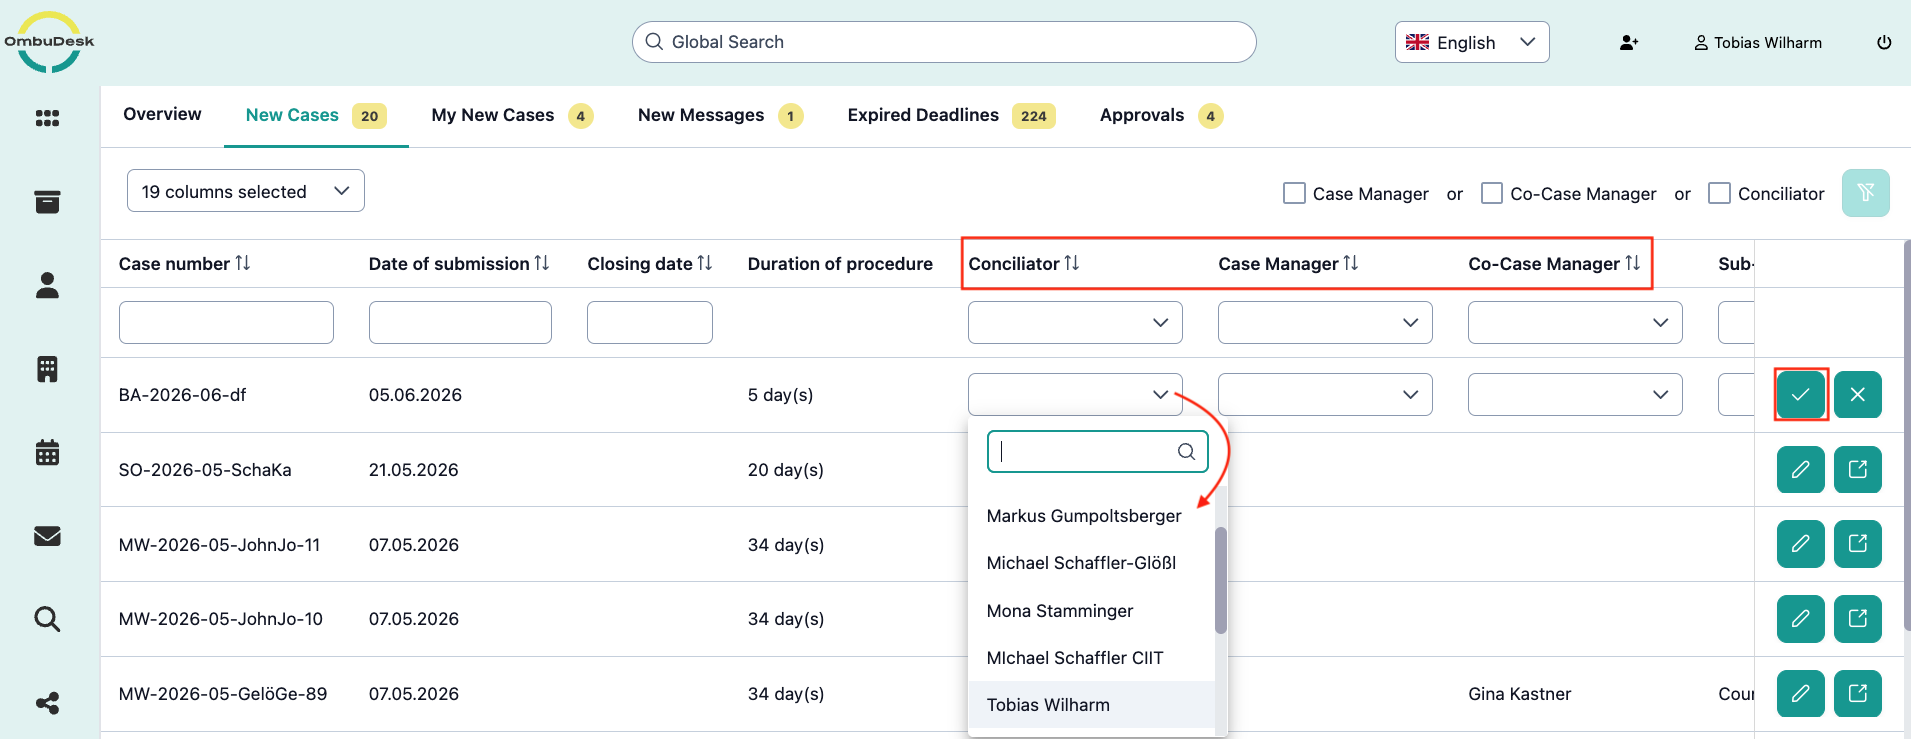
Task: Check the Co-Case Manager checkbox
Action: pyautogui.click(x=1492, y=193)
